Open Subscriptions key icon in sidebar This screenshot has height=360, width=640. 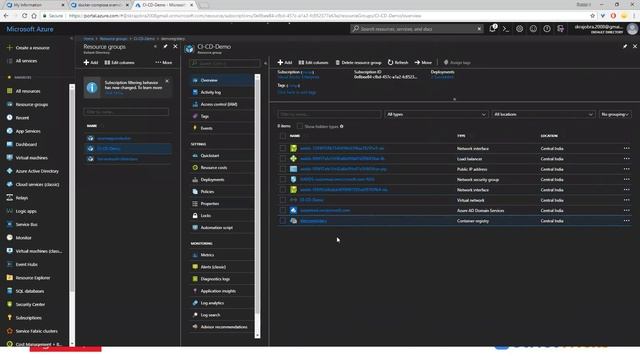tap(9, 318)
